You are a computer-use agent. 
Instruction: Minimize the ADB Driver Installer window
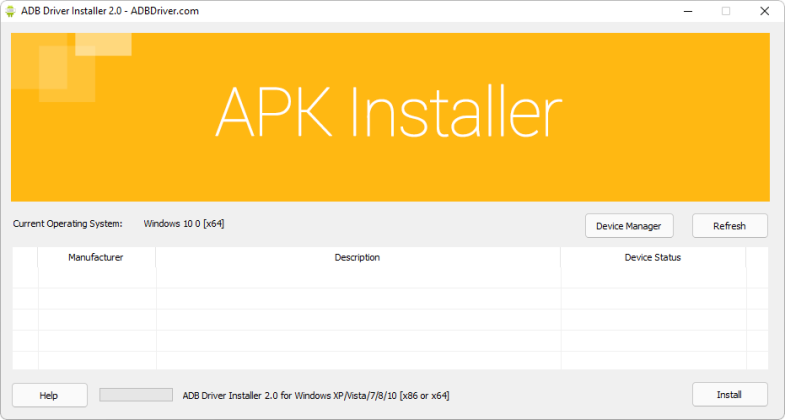click(688, 11)
